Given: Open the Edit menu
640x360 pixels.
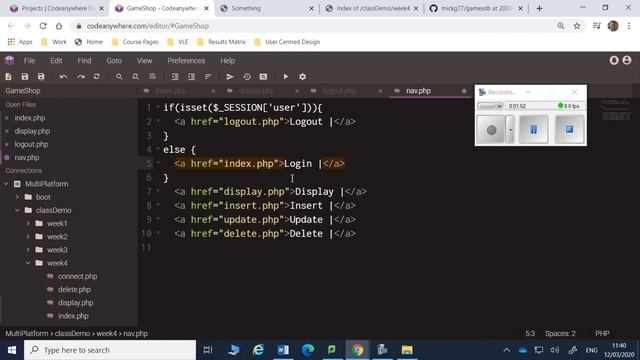Looking at the screenshot, I should (56, 61).
